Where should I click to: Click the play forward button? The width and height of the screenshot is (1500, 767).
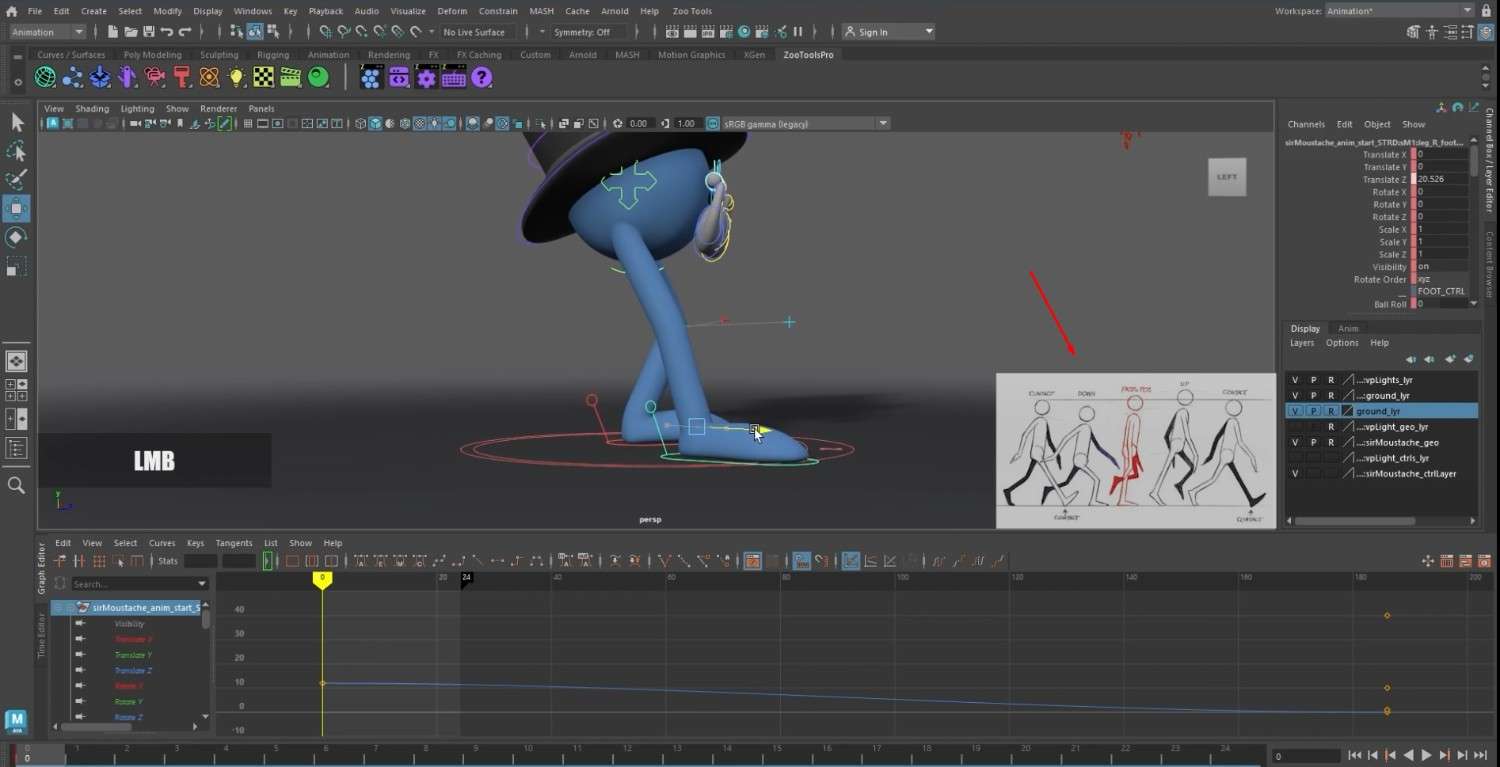click(1426, 756)
